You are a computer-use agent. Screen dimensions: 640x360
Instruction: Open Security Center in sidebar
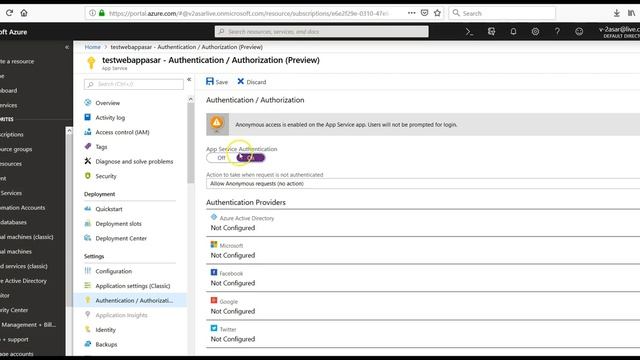pyautogui.click(x=14, y=310)
